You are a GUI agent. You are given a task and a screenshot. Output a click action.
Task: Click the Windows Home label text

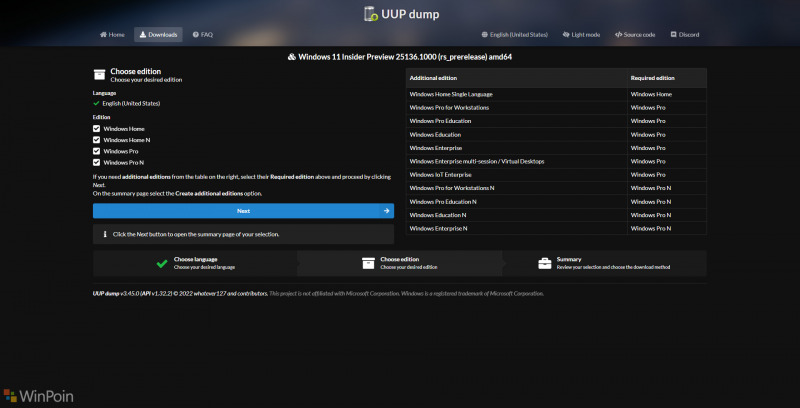click(124, 129)
